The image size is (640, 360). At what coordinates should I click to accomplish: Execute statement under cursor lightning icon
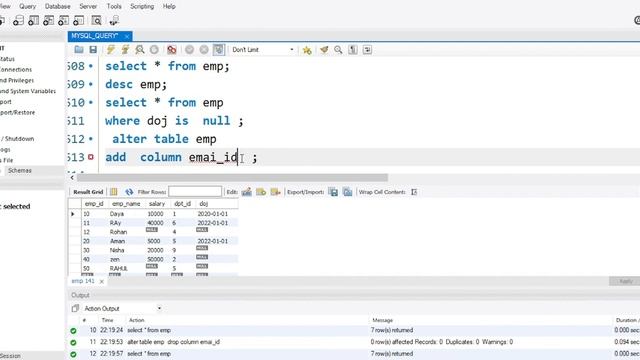tap(125, 50)
